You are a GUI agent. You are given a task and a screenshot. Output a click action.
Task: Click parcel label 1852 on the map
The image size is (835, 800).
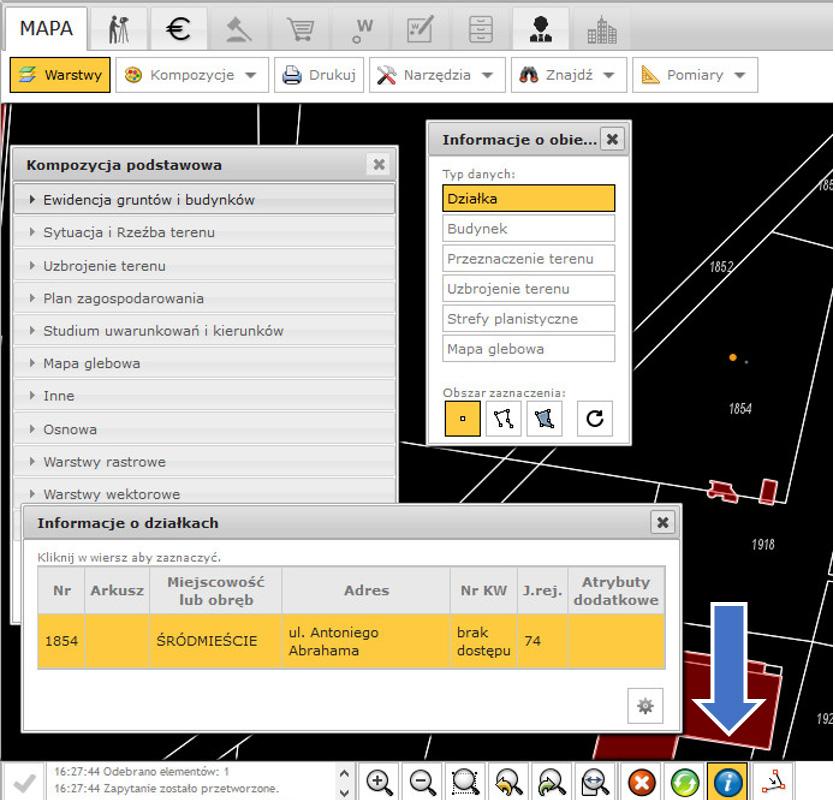[x=722, y=266]
